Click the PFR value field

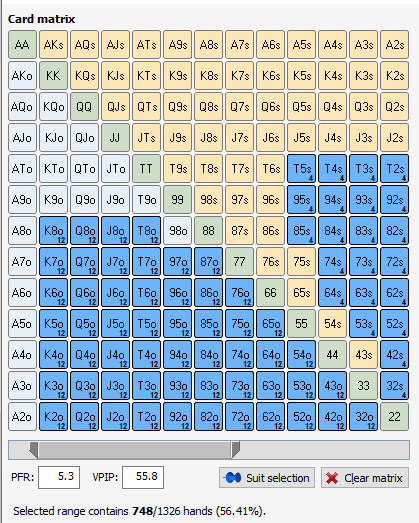59,477
